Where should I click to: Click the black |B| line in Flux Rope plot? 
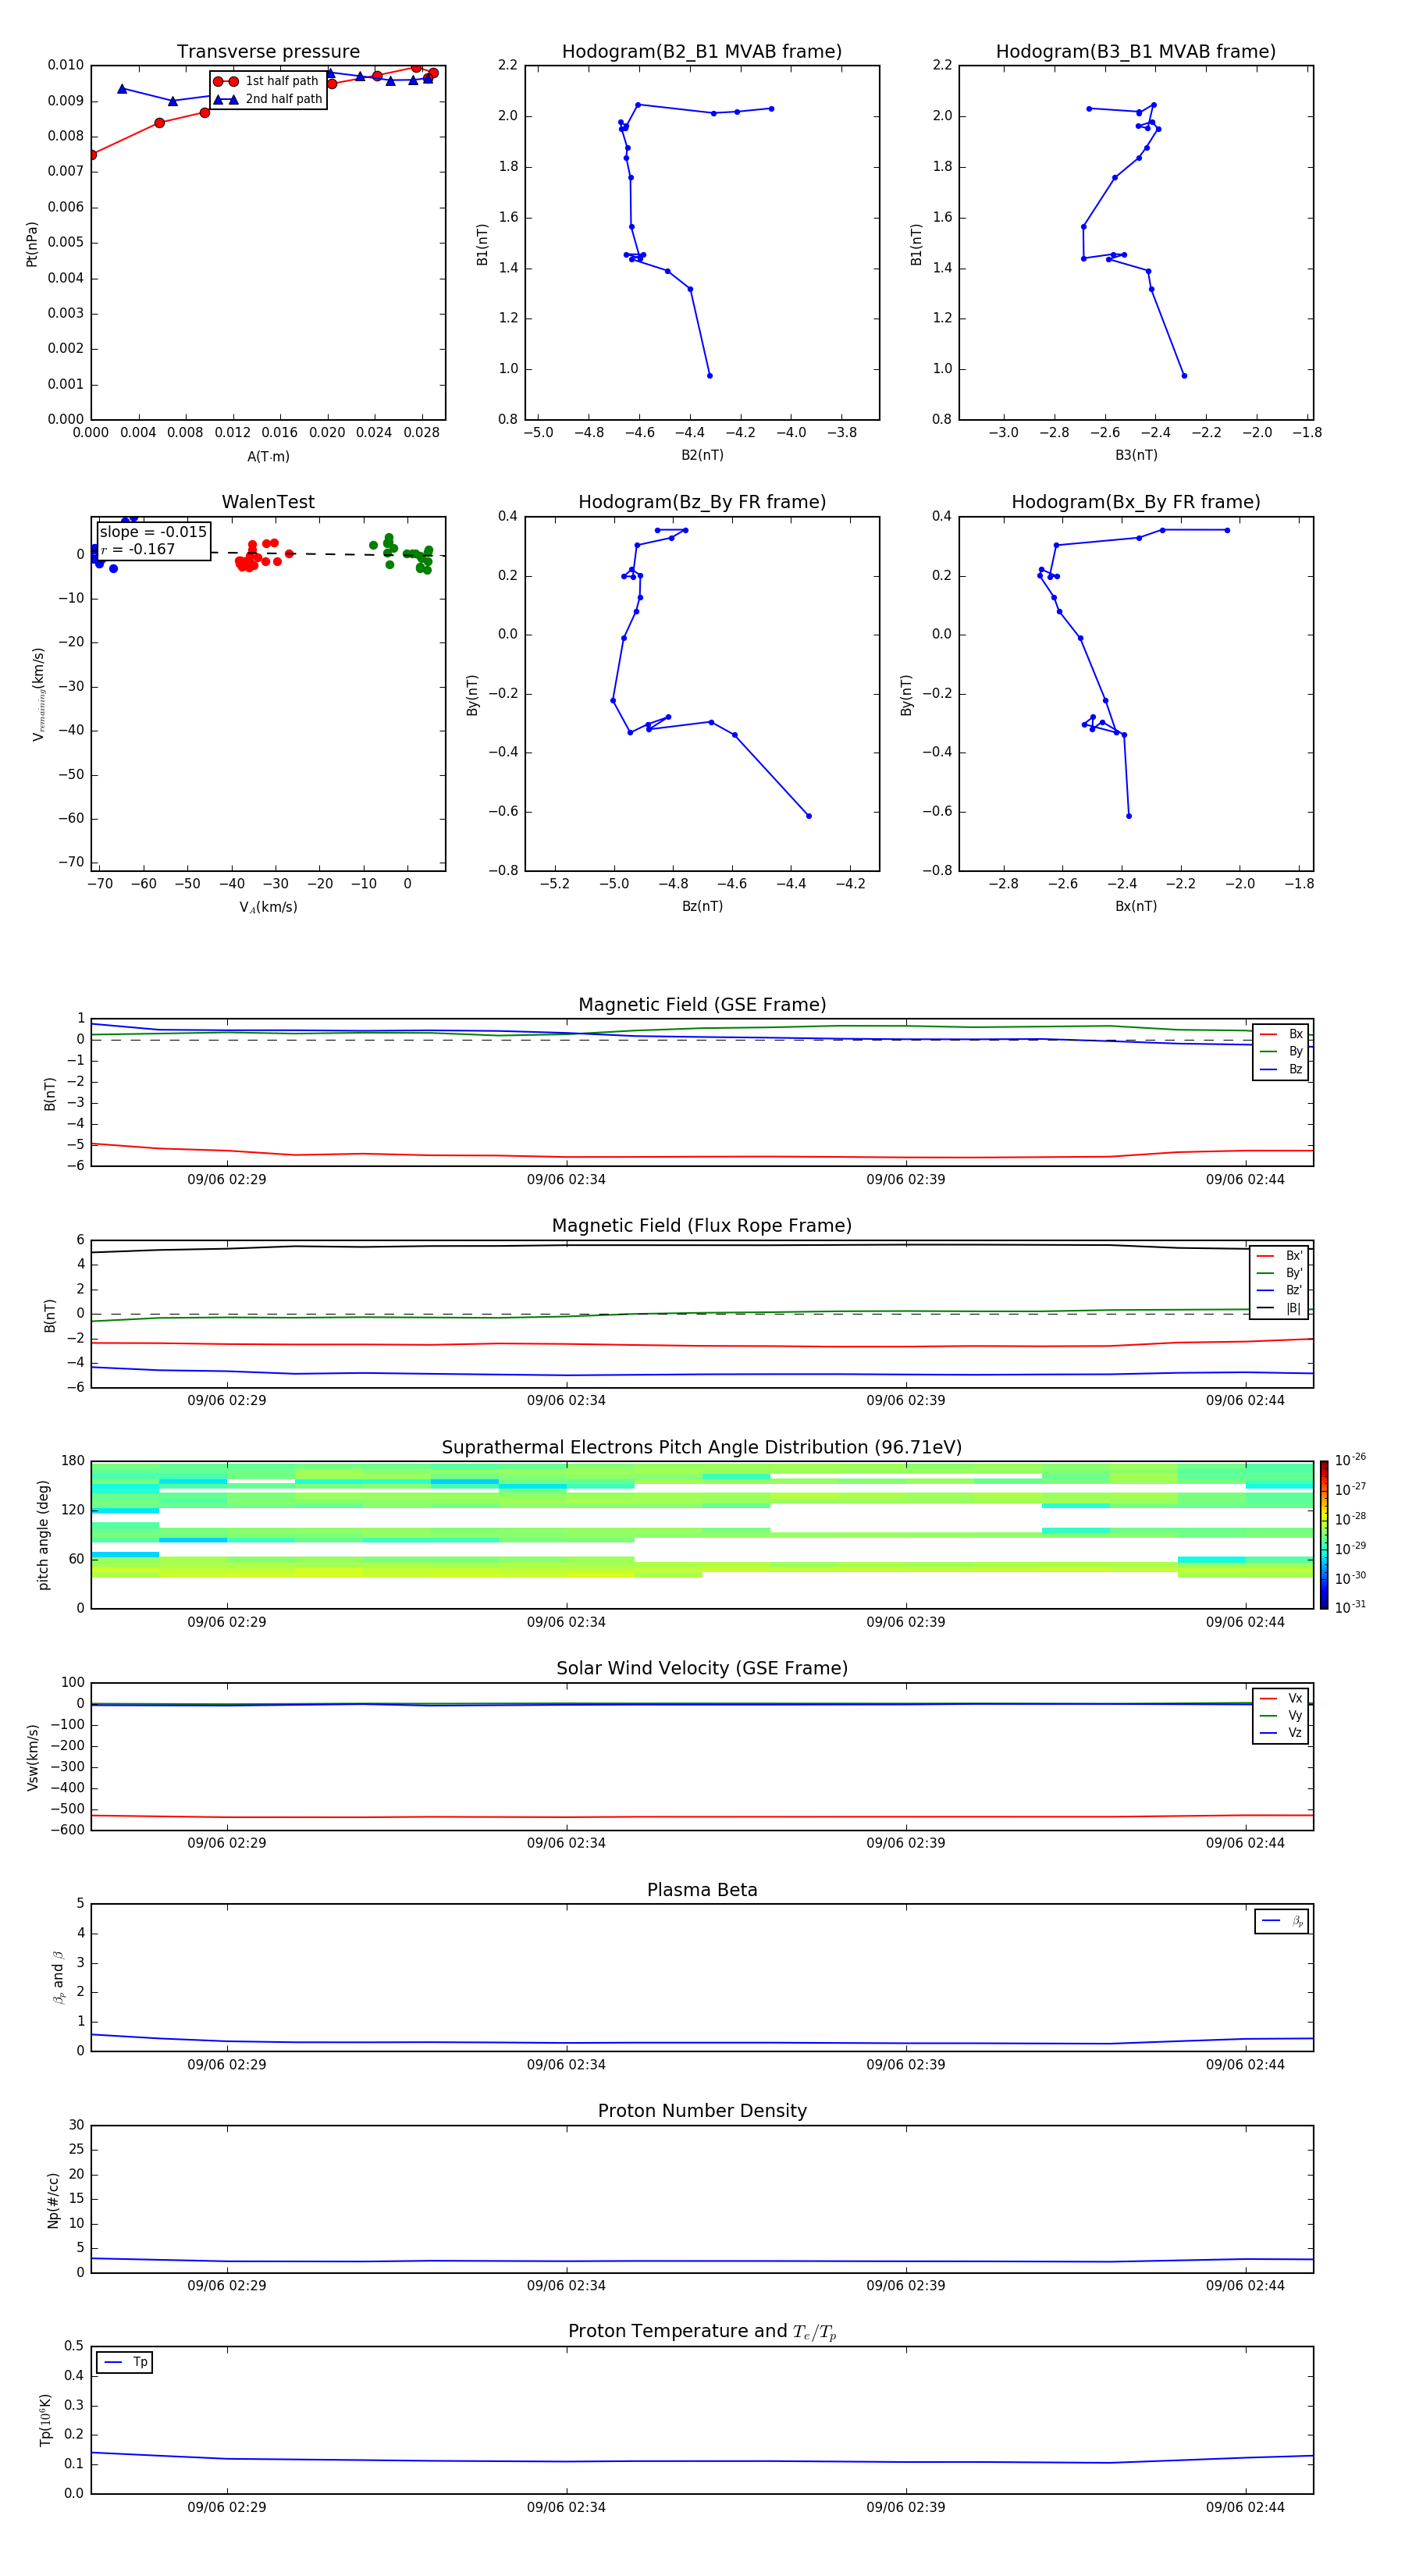pos(702,1245)
